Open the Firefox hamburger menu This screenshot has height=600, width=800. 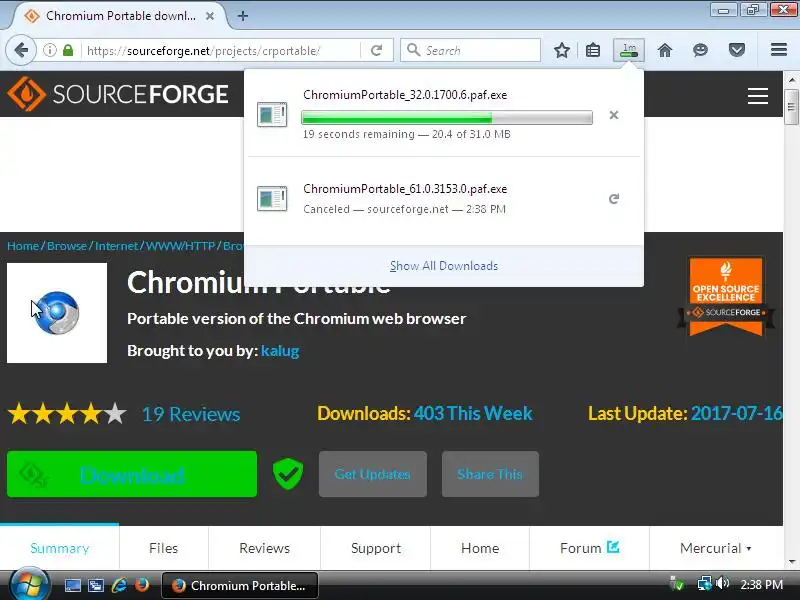(x=779, y=50)
